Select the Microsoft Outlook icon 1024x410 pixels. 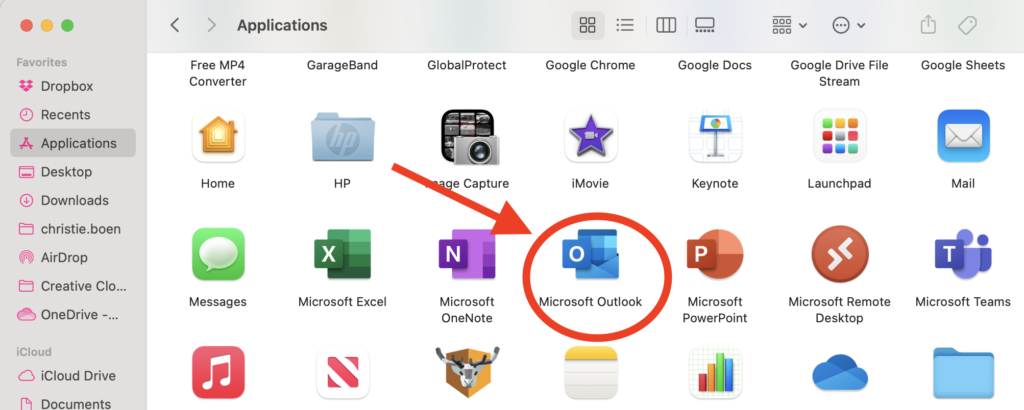click(x=590, y=255)
